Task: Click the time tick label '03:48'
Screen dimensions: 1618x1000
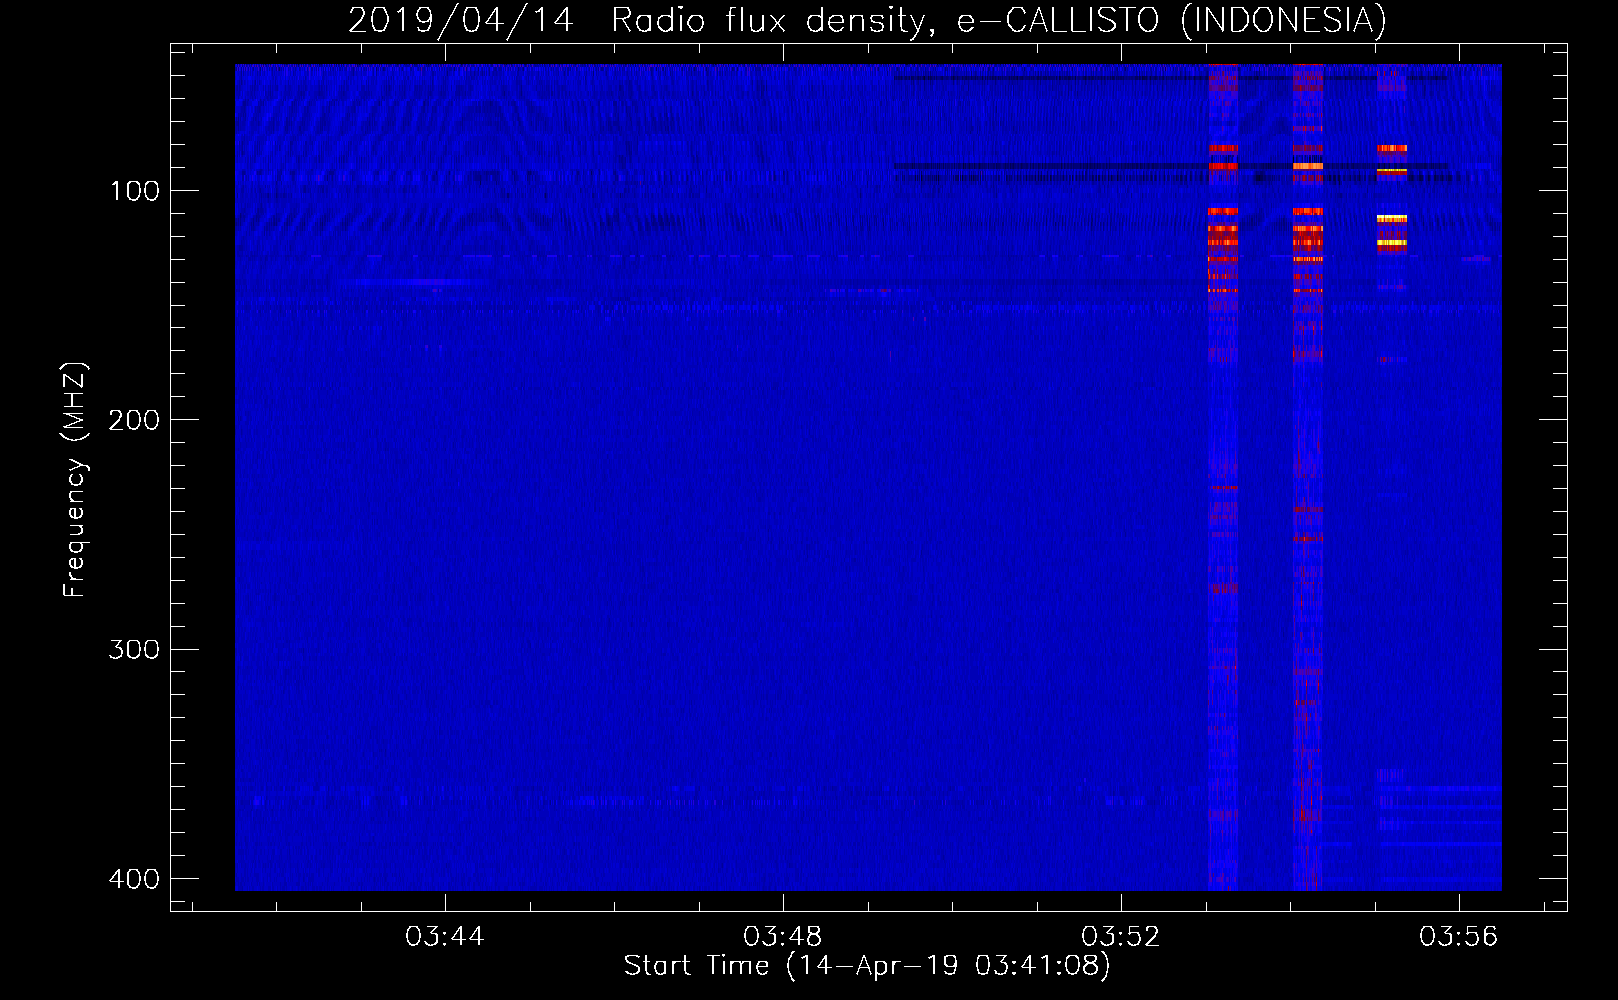Action: [x=783, y=937]
